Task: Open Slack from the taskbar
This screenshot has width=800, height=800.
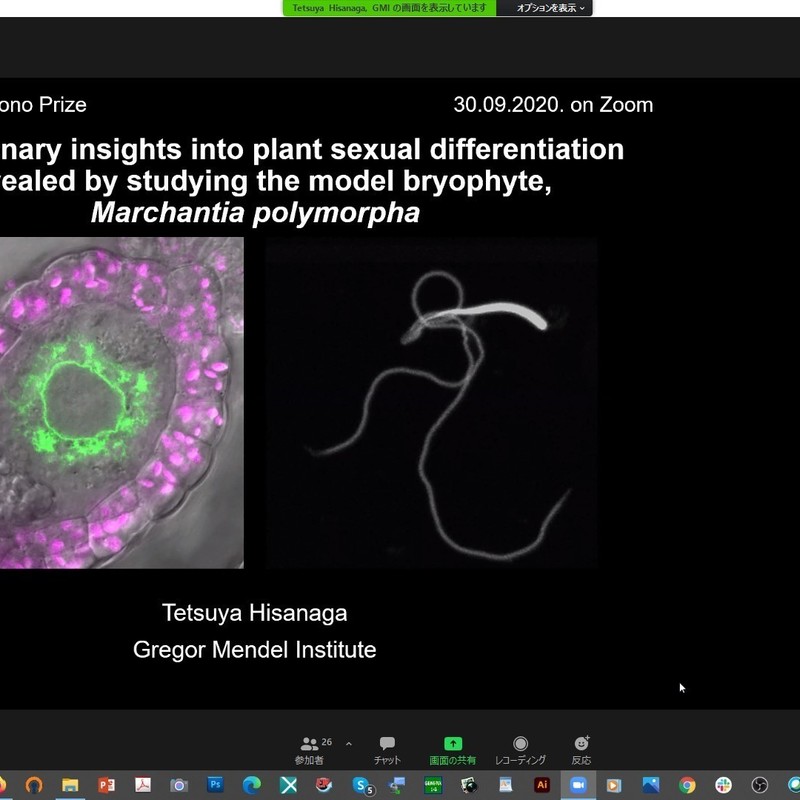Action: coord(723,785)
